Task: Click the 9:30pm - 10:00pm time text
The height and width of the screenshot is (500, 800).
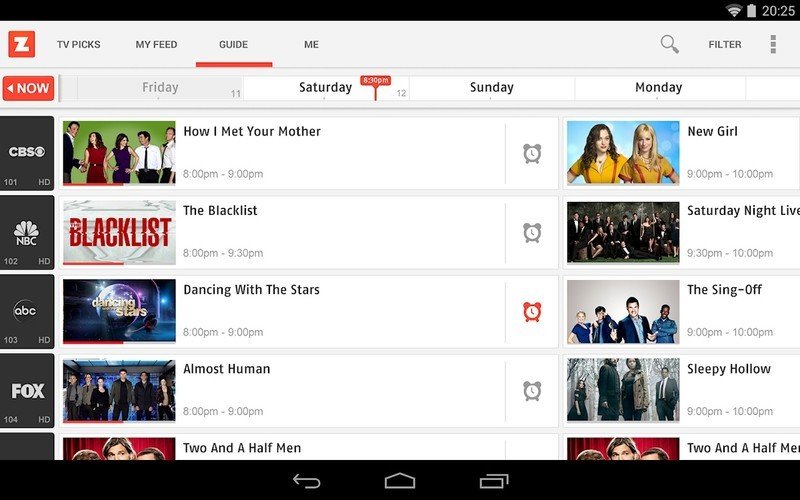Action: click(730, 253)
